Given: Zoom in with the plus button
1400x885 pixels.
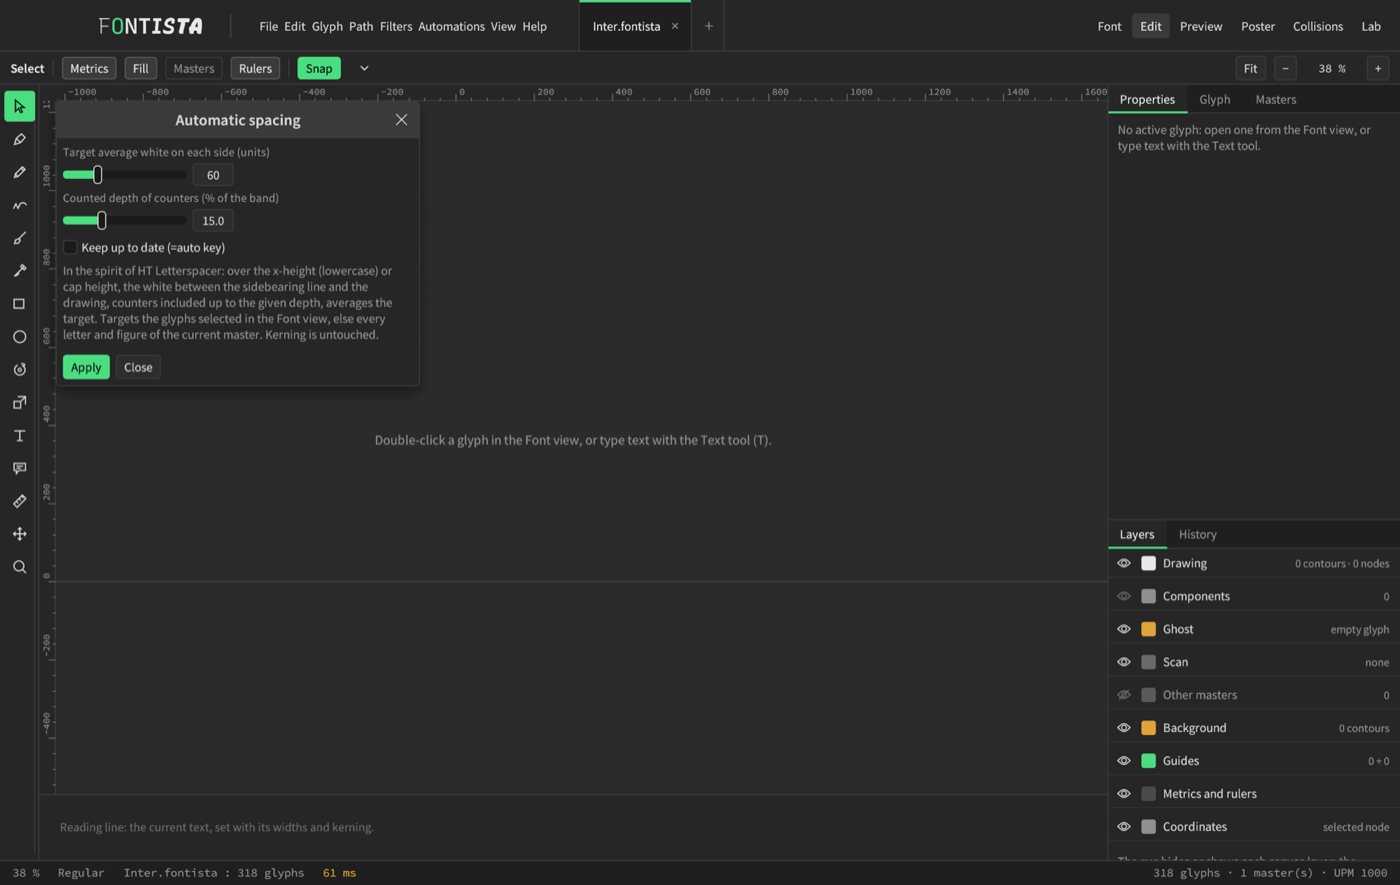Looking at the screenshot, I should click(x=1378, y=68).
